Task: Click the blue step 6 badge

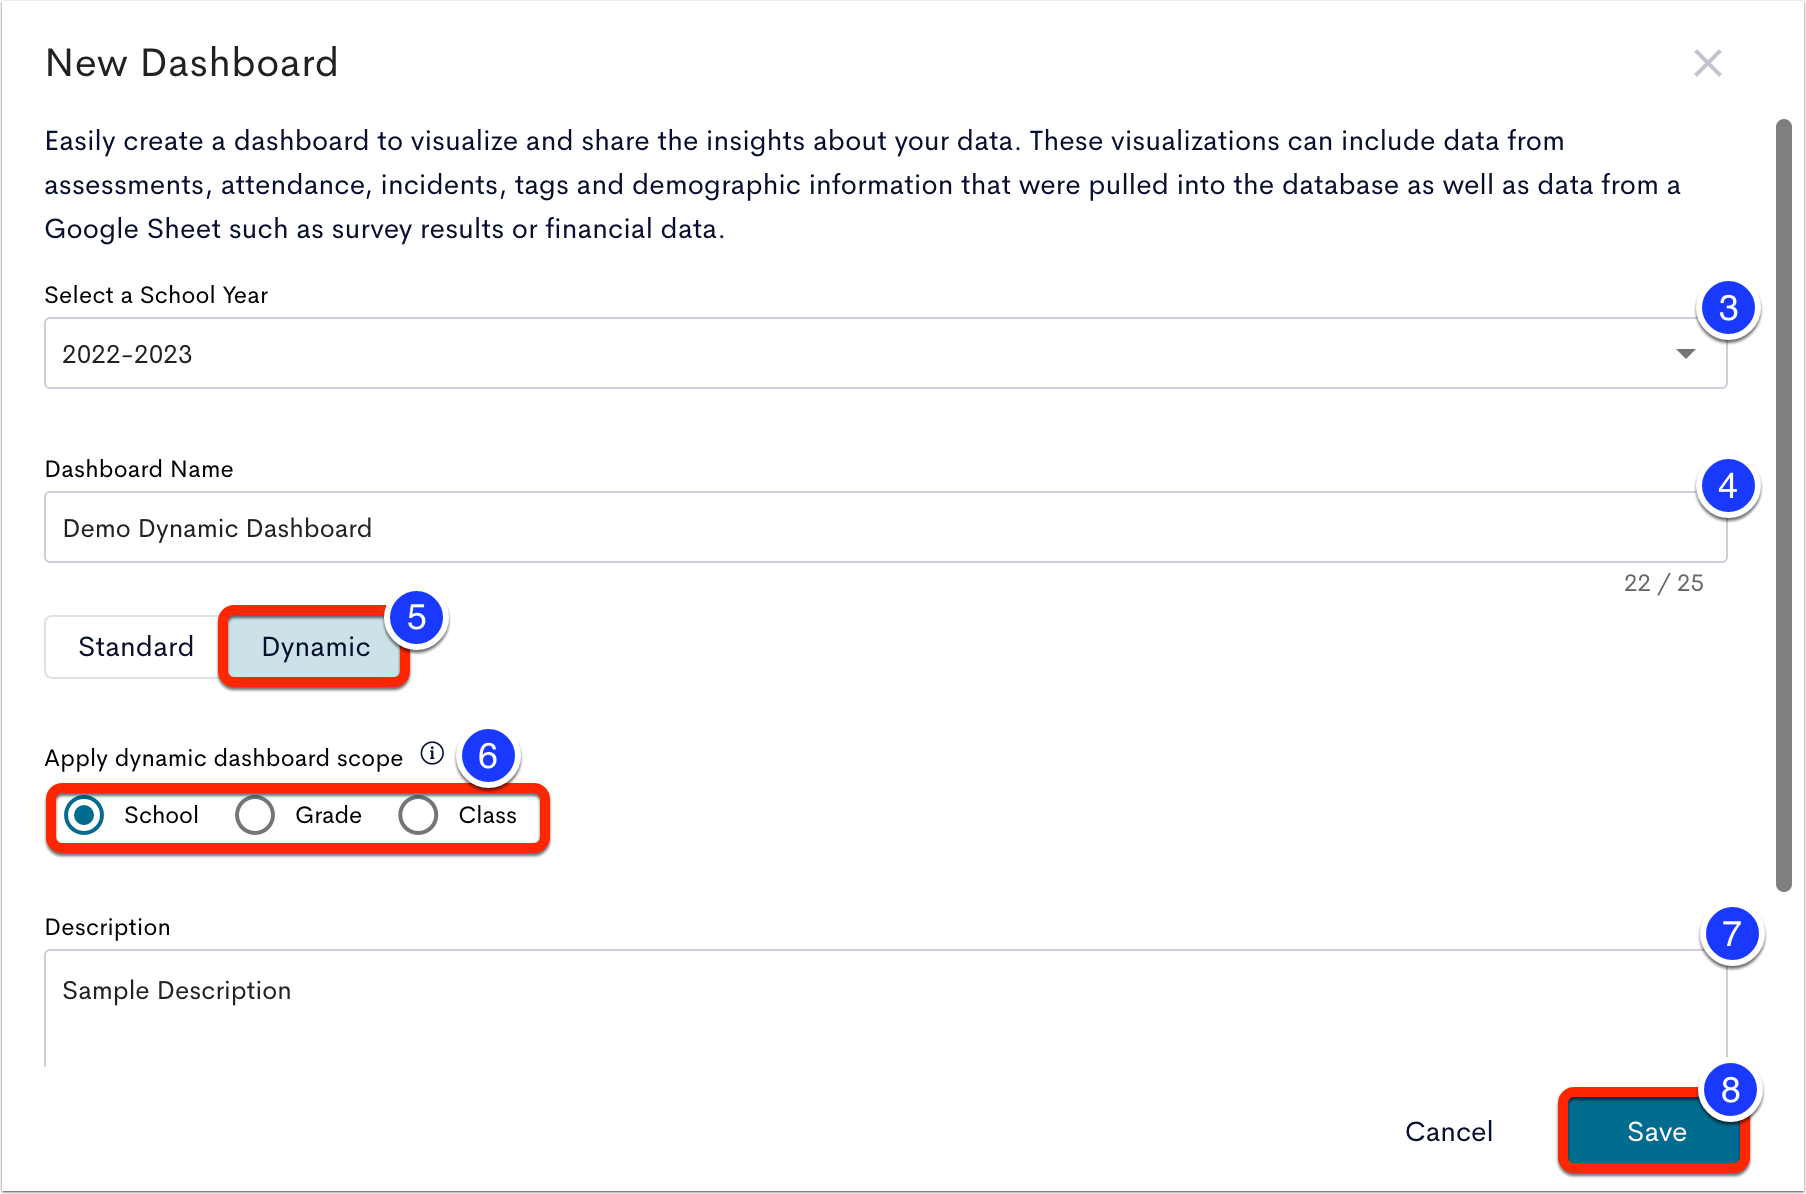Action: [x=488, y=756]
